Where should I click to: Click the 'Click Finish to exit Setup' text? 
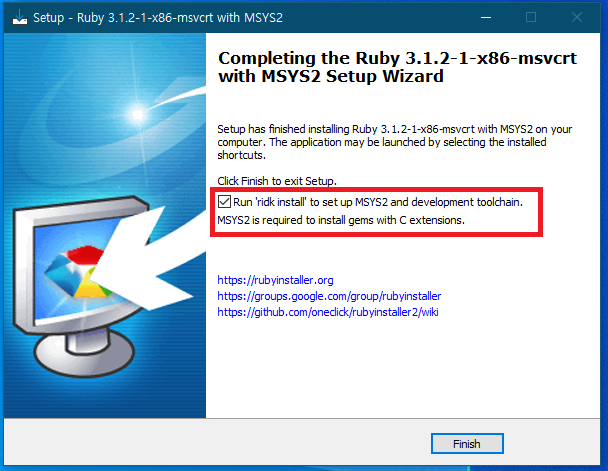click(277, 181)
